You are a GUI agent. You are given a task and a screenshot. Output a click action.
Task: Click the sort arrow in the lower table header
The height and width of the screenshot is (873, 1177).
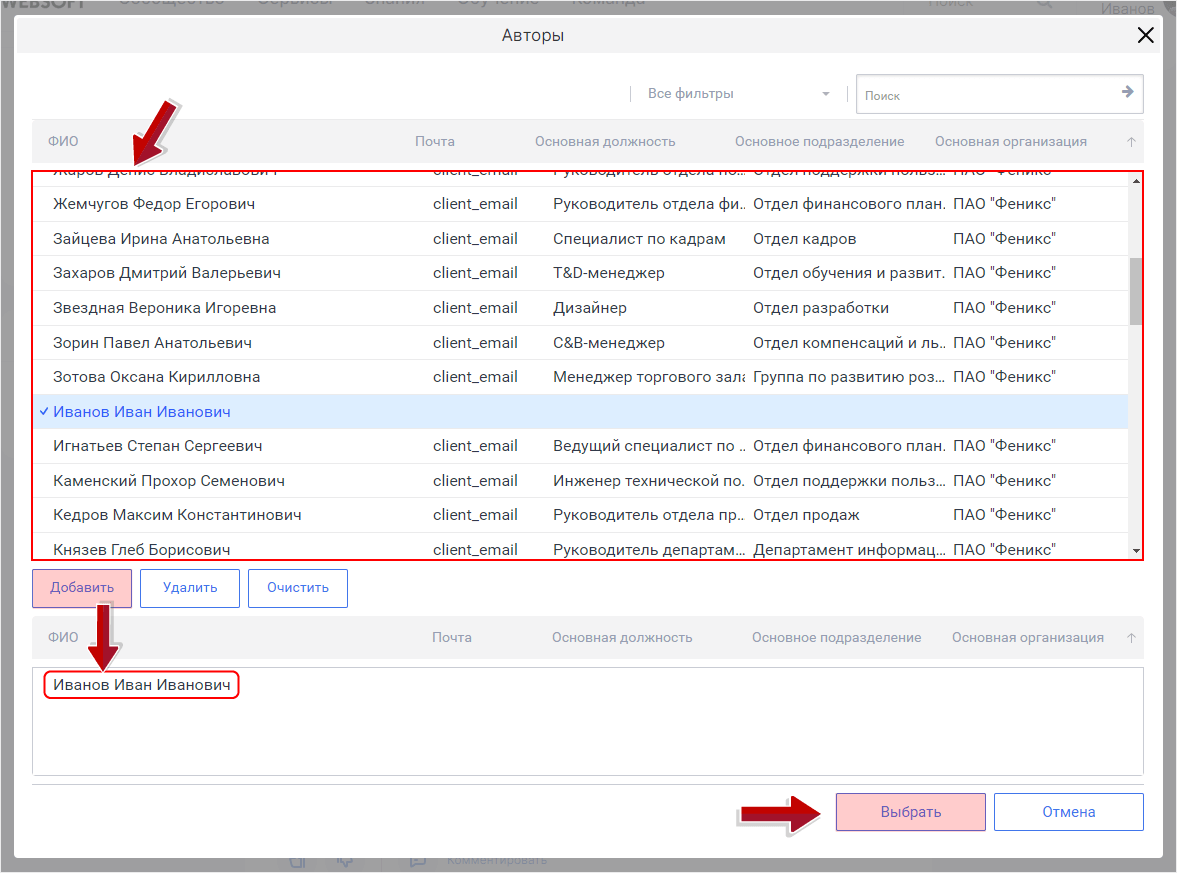[x=1131, y=637]
